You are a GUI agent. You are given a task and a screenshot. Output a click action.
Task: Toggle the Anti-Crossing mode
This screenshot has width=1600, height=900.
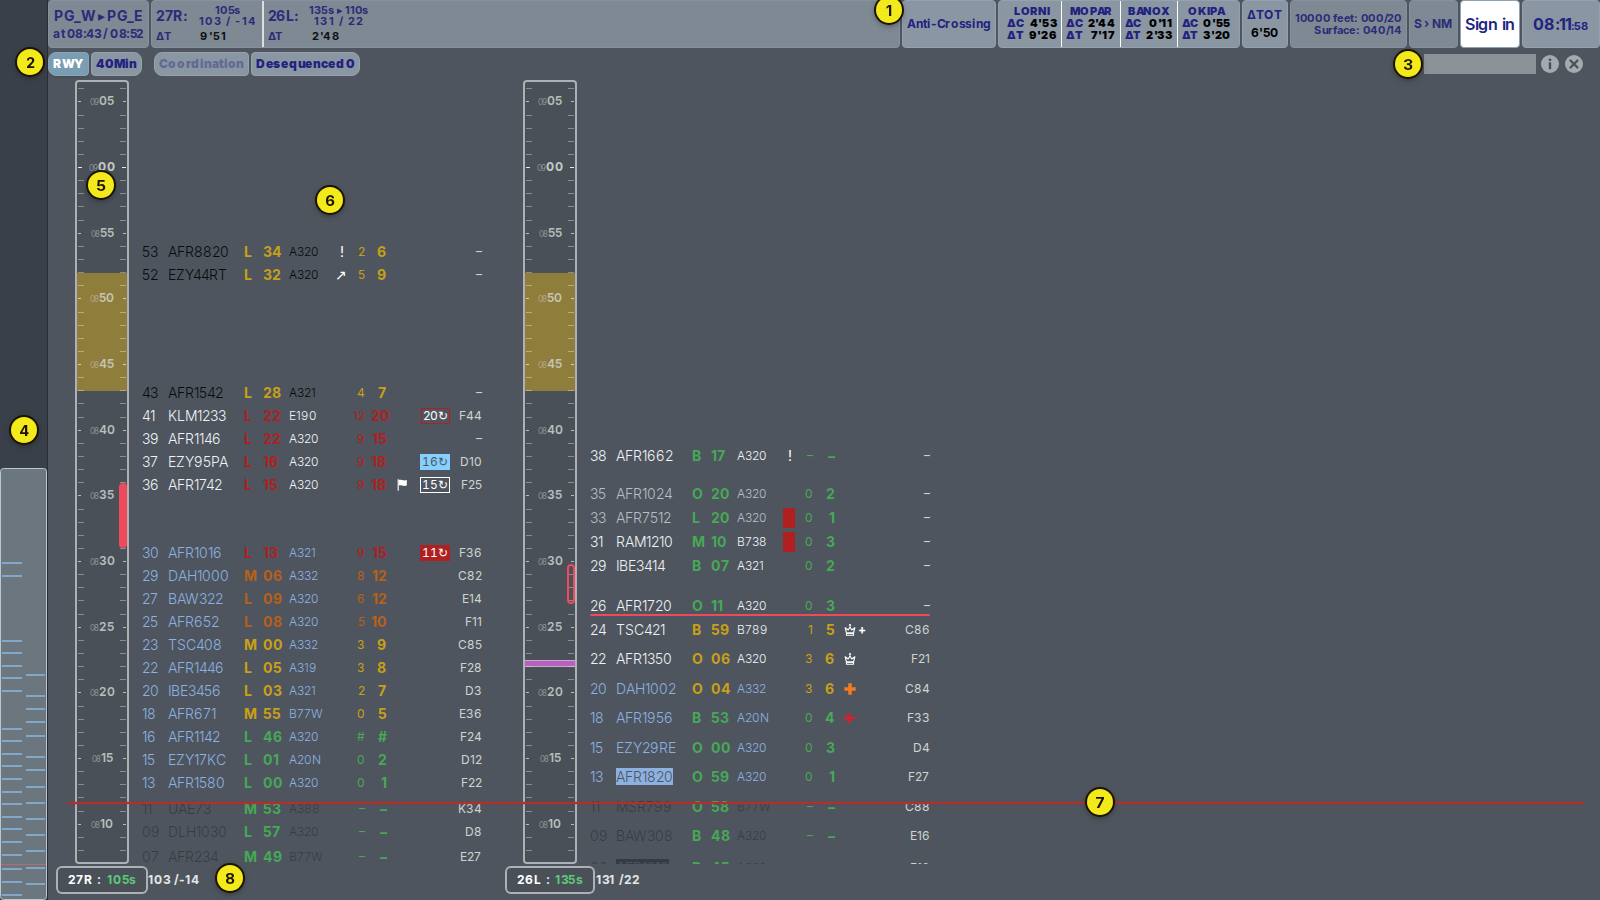coord(949,24)
